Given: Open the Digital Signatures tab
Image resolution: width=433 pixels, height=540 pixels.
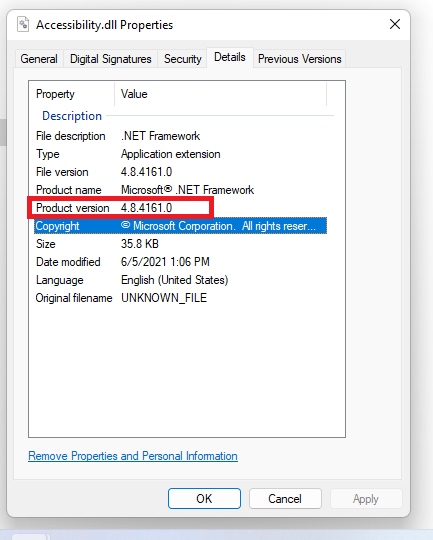Looking at the screenshot, I should [x=111, y=59].
